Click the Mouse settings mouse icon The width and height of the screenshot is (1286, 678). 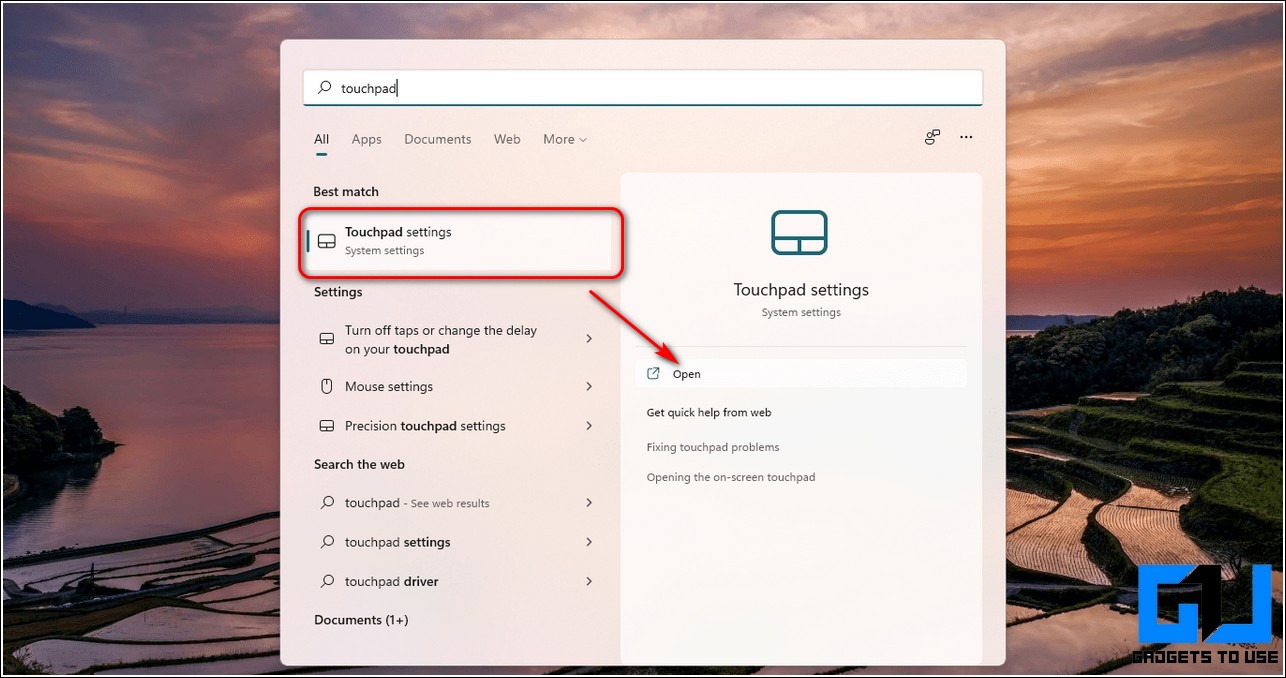coord(326,387)
